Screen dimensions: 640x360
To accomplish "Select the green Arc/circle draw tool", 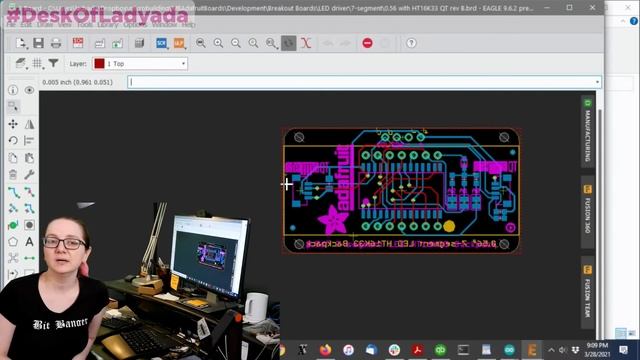I will 13,225.
